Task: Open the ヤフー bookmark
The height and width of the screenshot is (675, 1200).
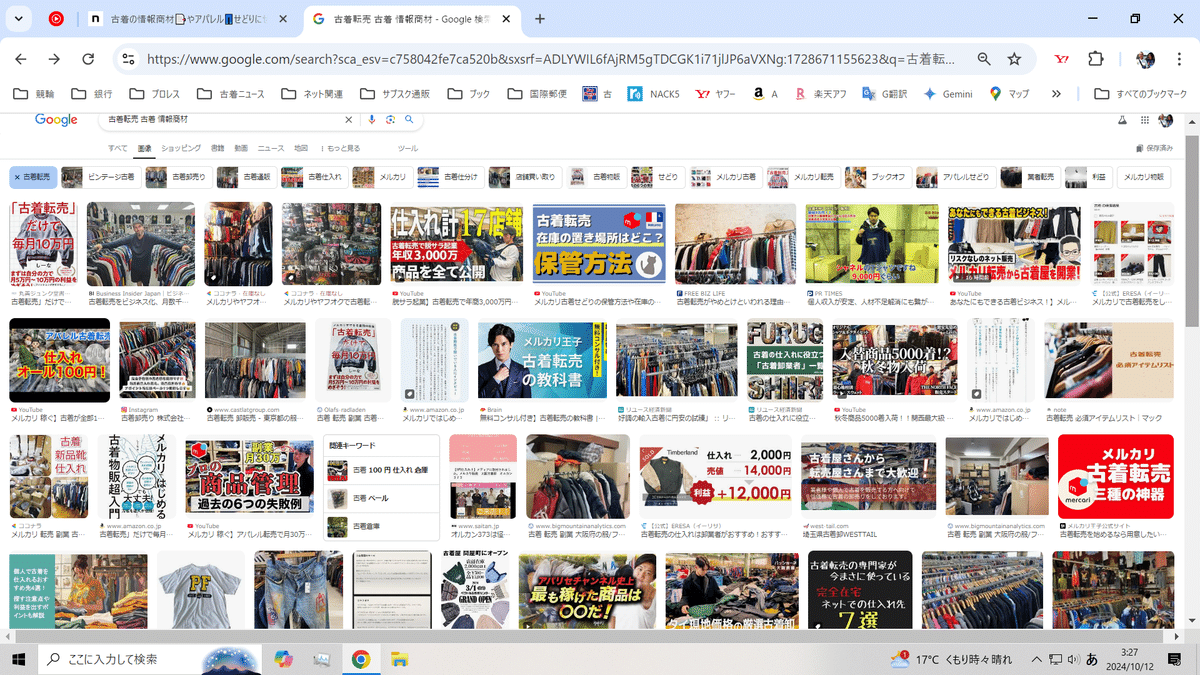Action: 716,93
